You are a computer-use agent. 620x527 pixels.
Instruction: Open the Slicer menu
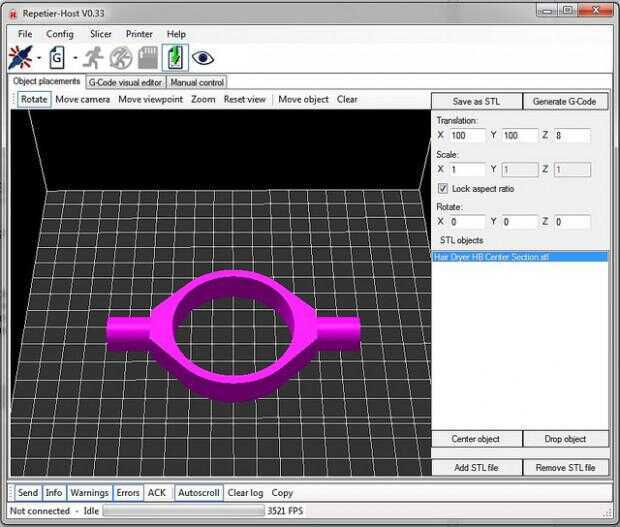point(101,34)
